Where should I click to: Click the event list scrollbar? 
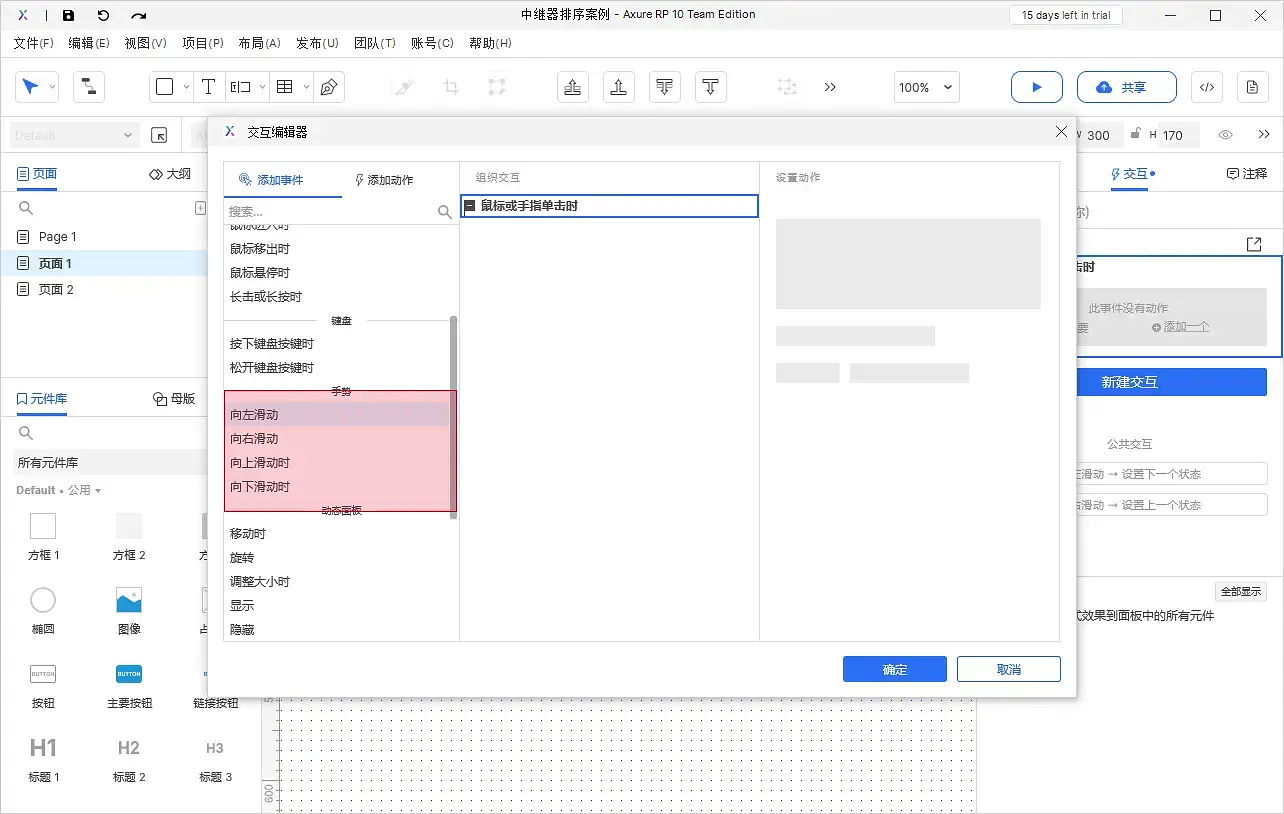tap(454, 416)
